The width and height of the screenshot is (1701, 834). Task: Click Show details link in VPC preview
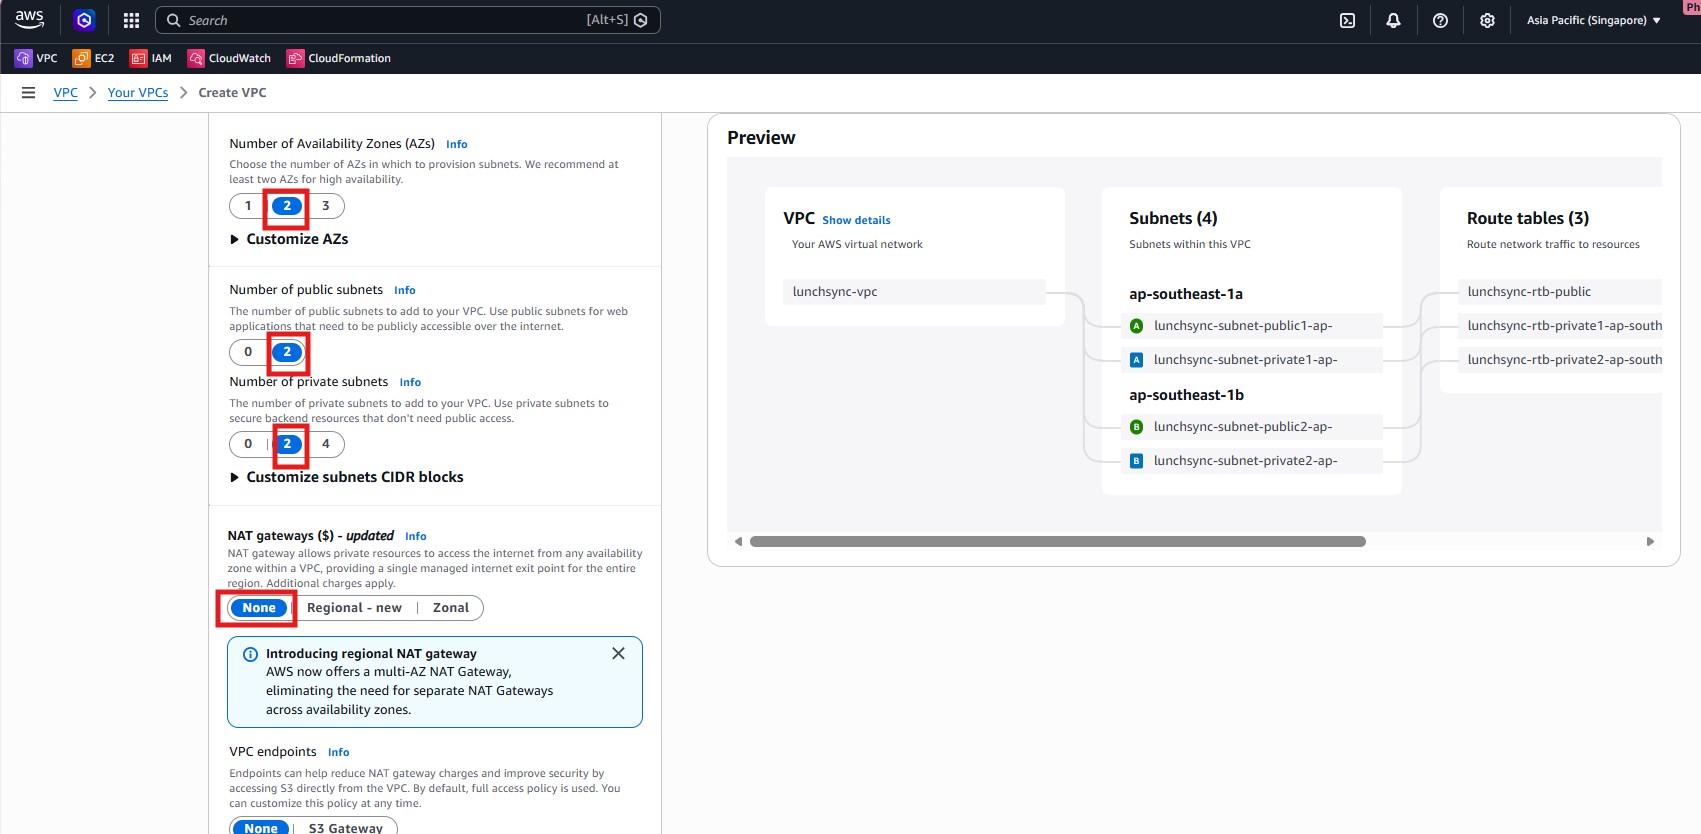(856, 220)
